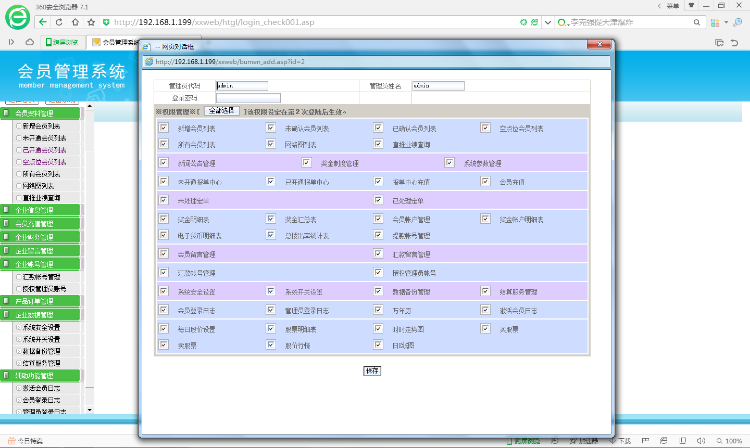
Task: Click the 管理员姓名 input field
Action: (x=441, y=86)
